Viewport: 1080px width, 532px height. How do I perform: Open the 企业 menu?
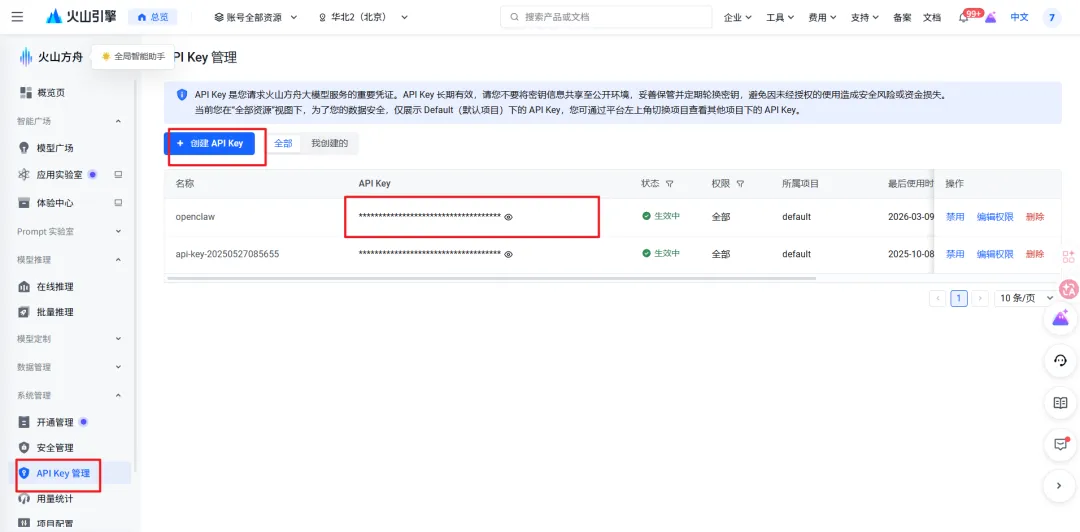[738, 17]
